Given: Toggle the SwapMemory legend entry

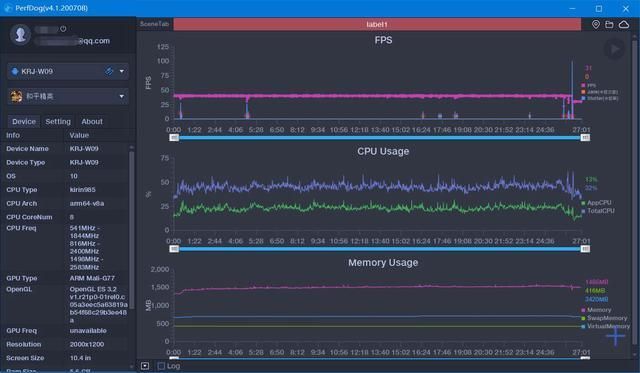Looking at the screenshot, I should point(604,318).
